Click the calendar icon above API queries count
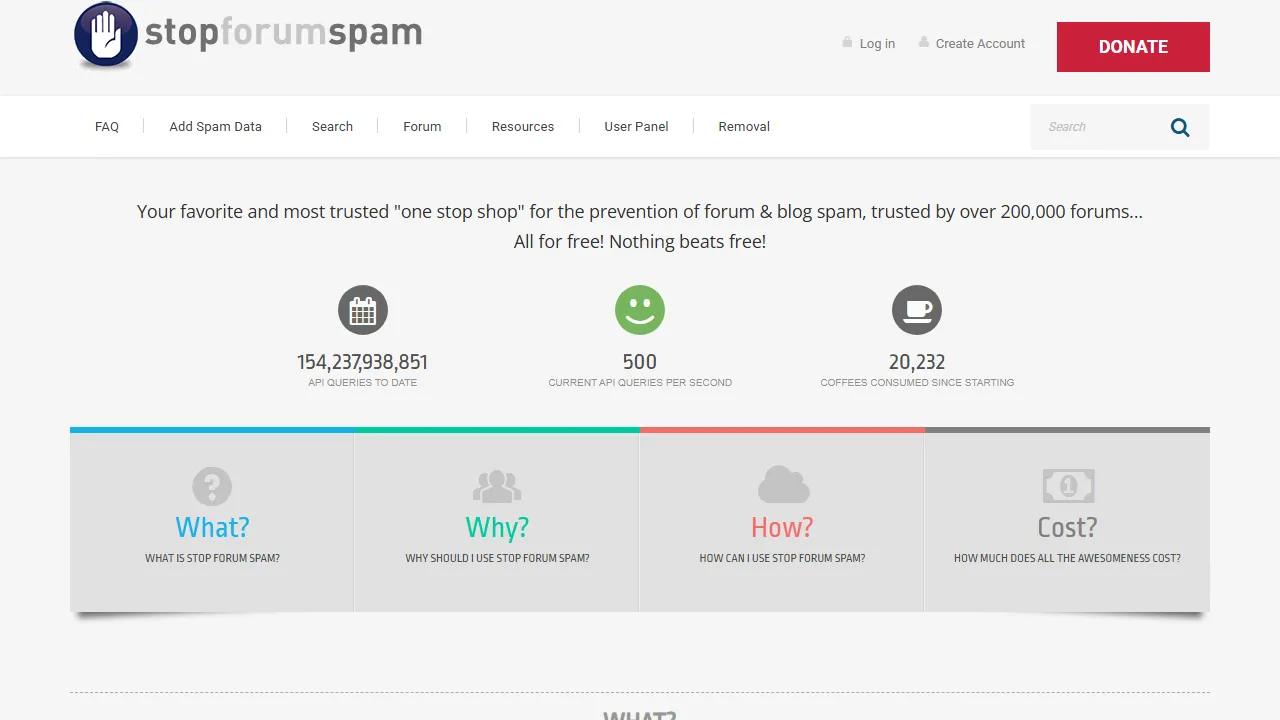Image resolution: width=1280 pixels, height=720 pixels. 362,310
